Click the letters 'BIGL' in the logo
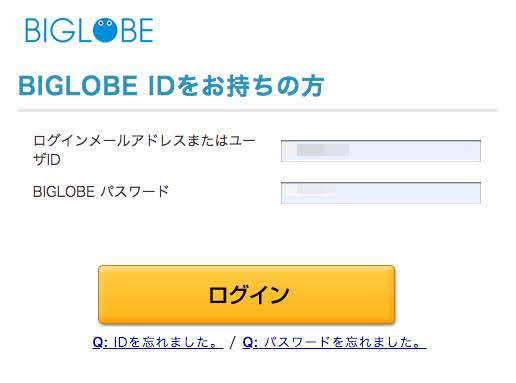 [58, 30]
